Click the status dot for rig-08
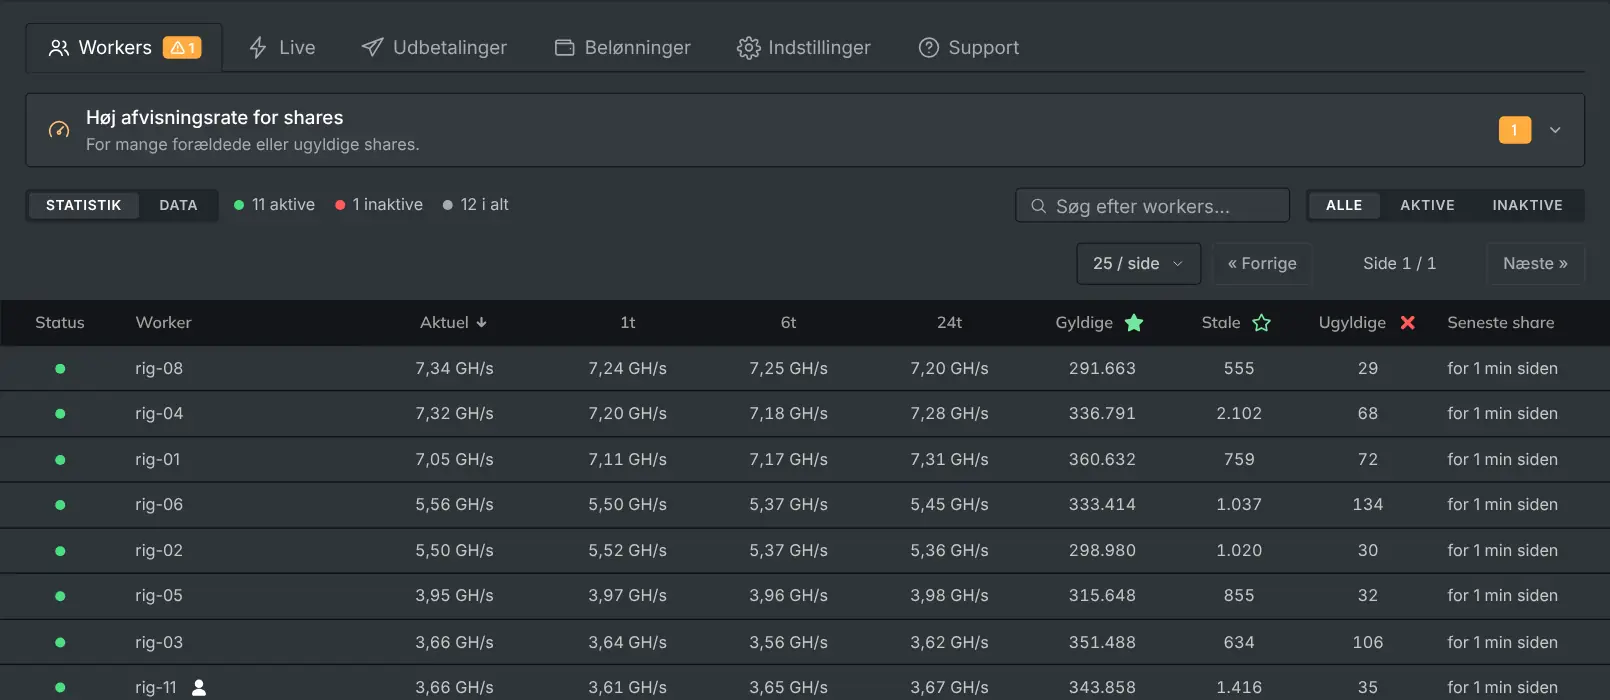Screen dimensions: 1610x700 pyautogui.click(x=60, y=369)
